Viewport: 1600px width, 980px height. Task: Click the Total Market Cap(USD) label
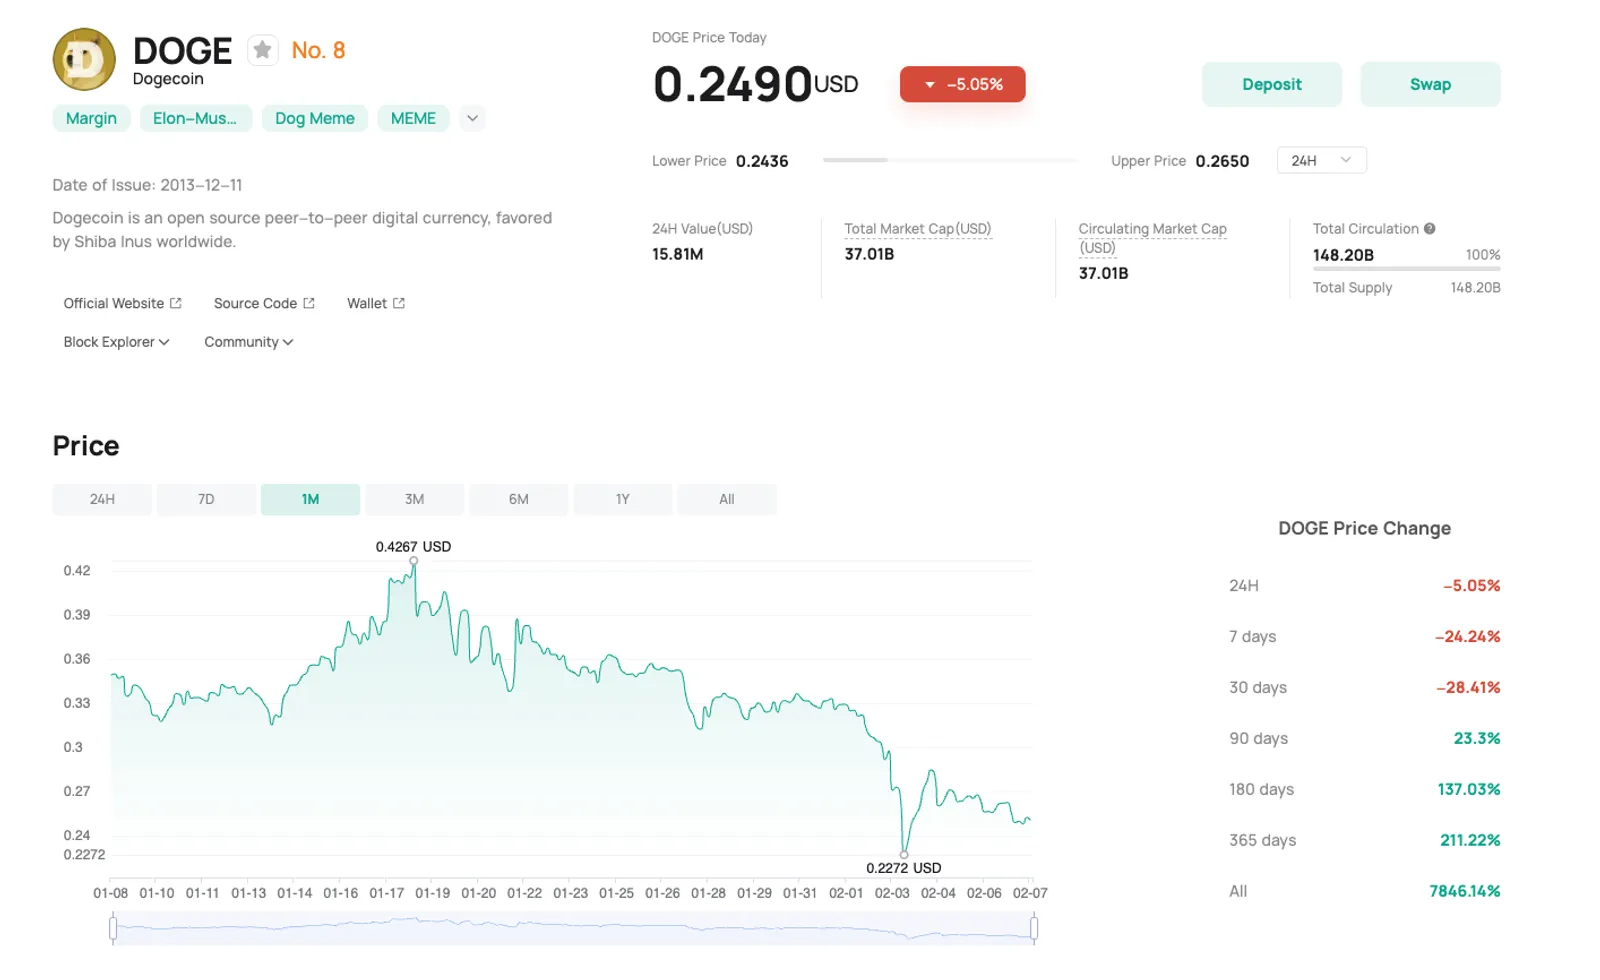[918, 229]
